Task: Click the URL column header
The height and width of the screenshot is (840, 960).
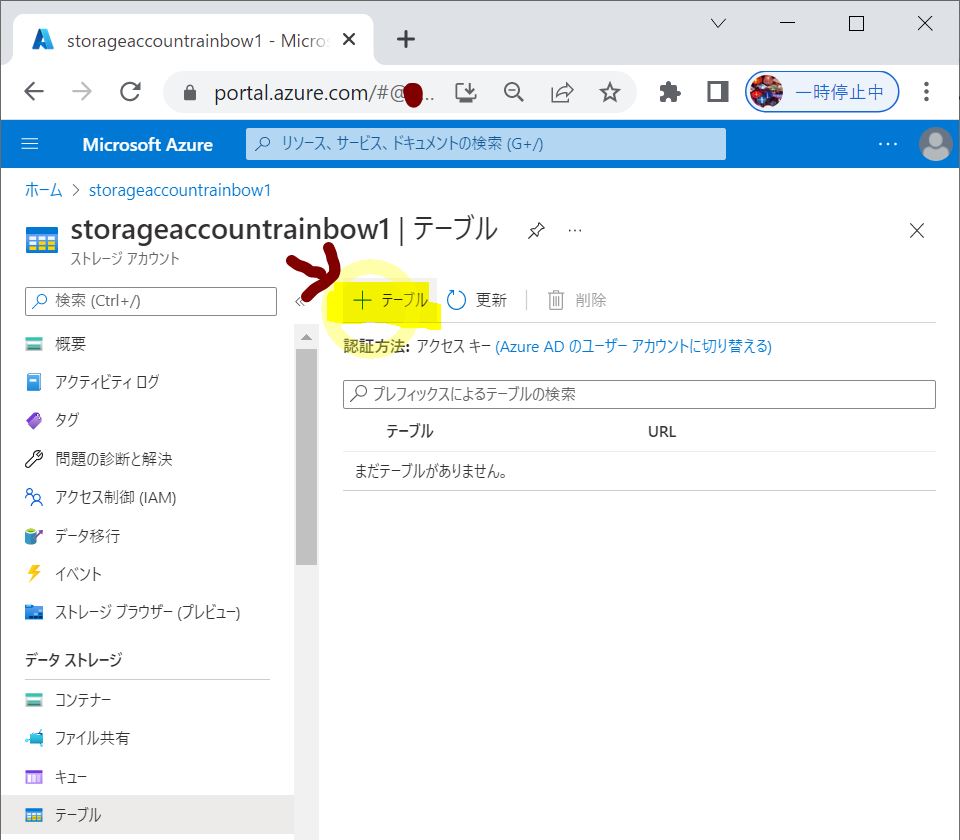Action: tap(662, 432)
